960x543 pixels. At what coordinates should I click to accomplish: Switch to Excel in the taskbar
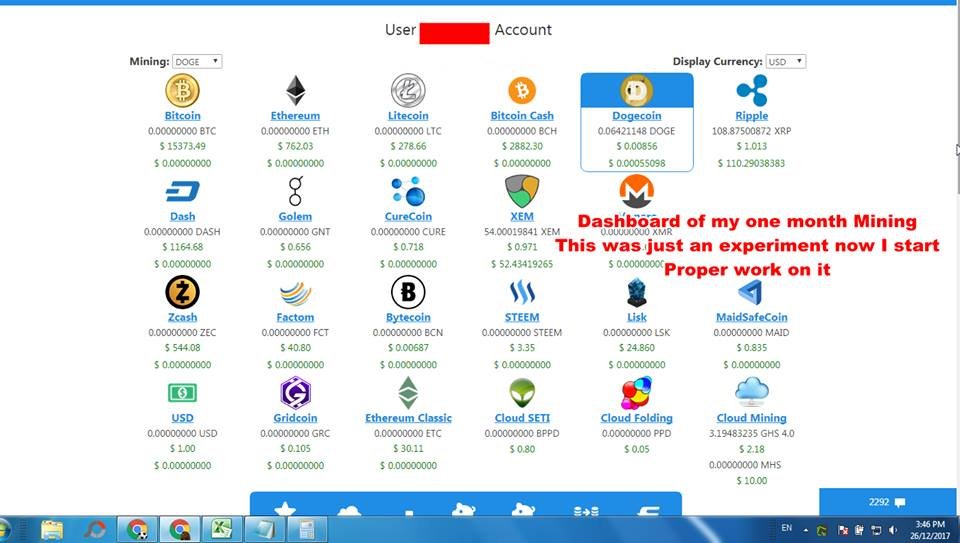[x=221, y=530]
